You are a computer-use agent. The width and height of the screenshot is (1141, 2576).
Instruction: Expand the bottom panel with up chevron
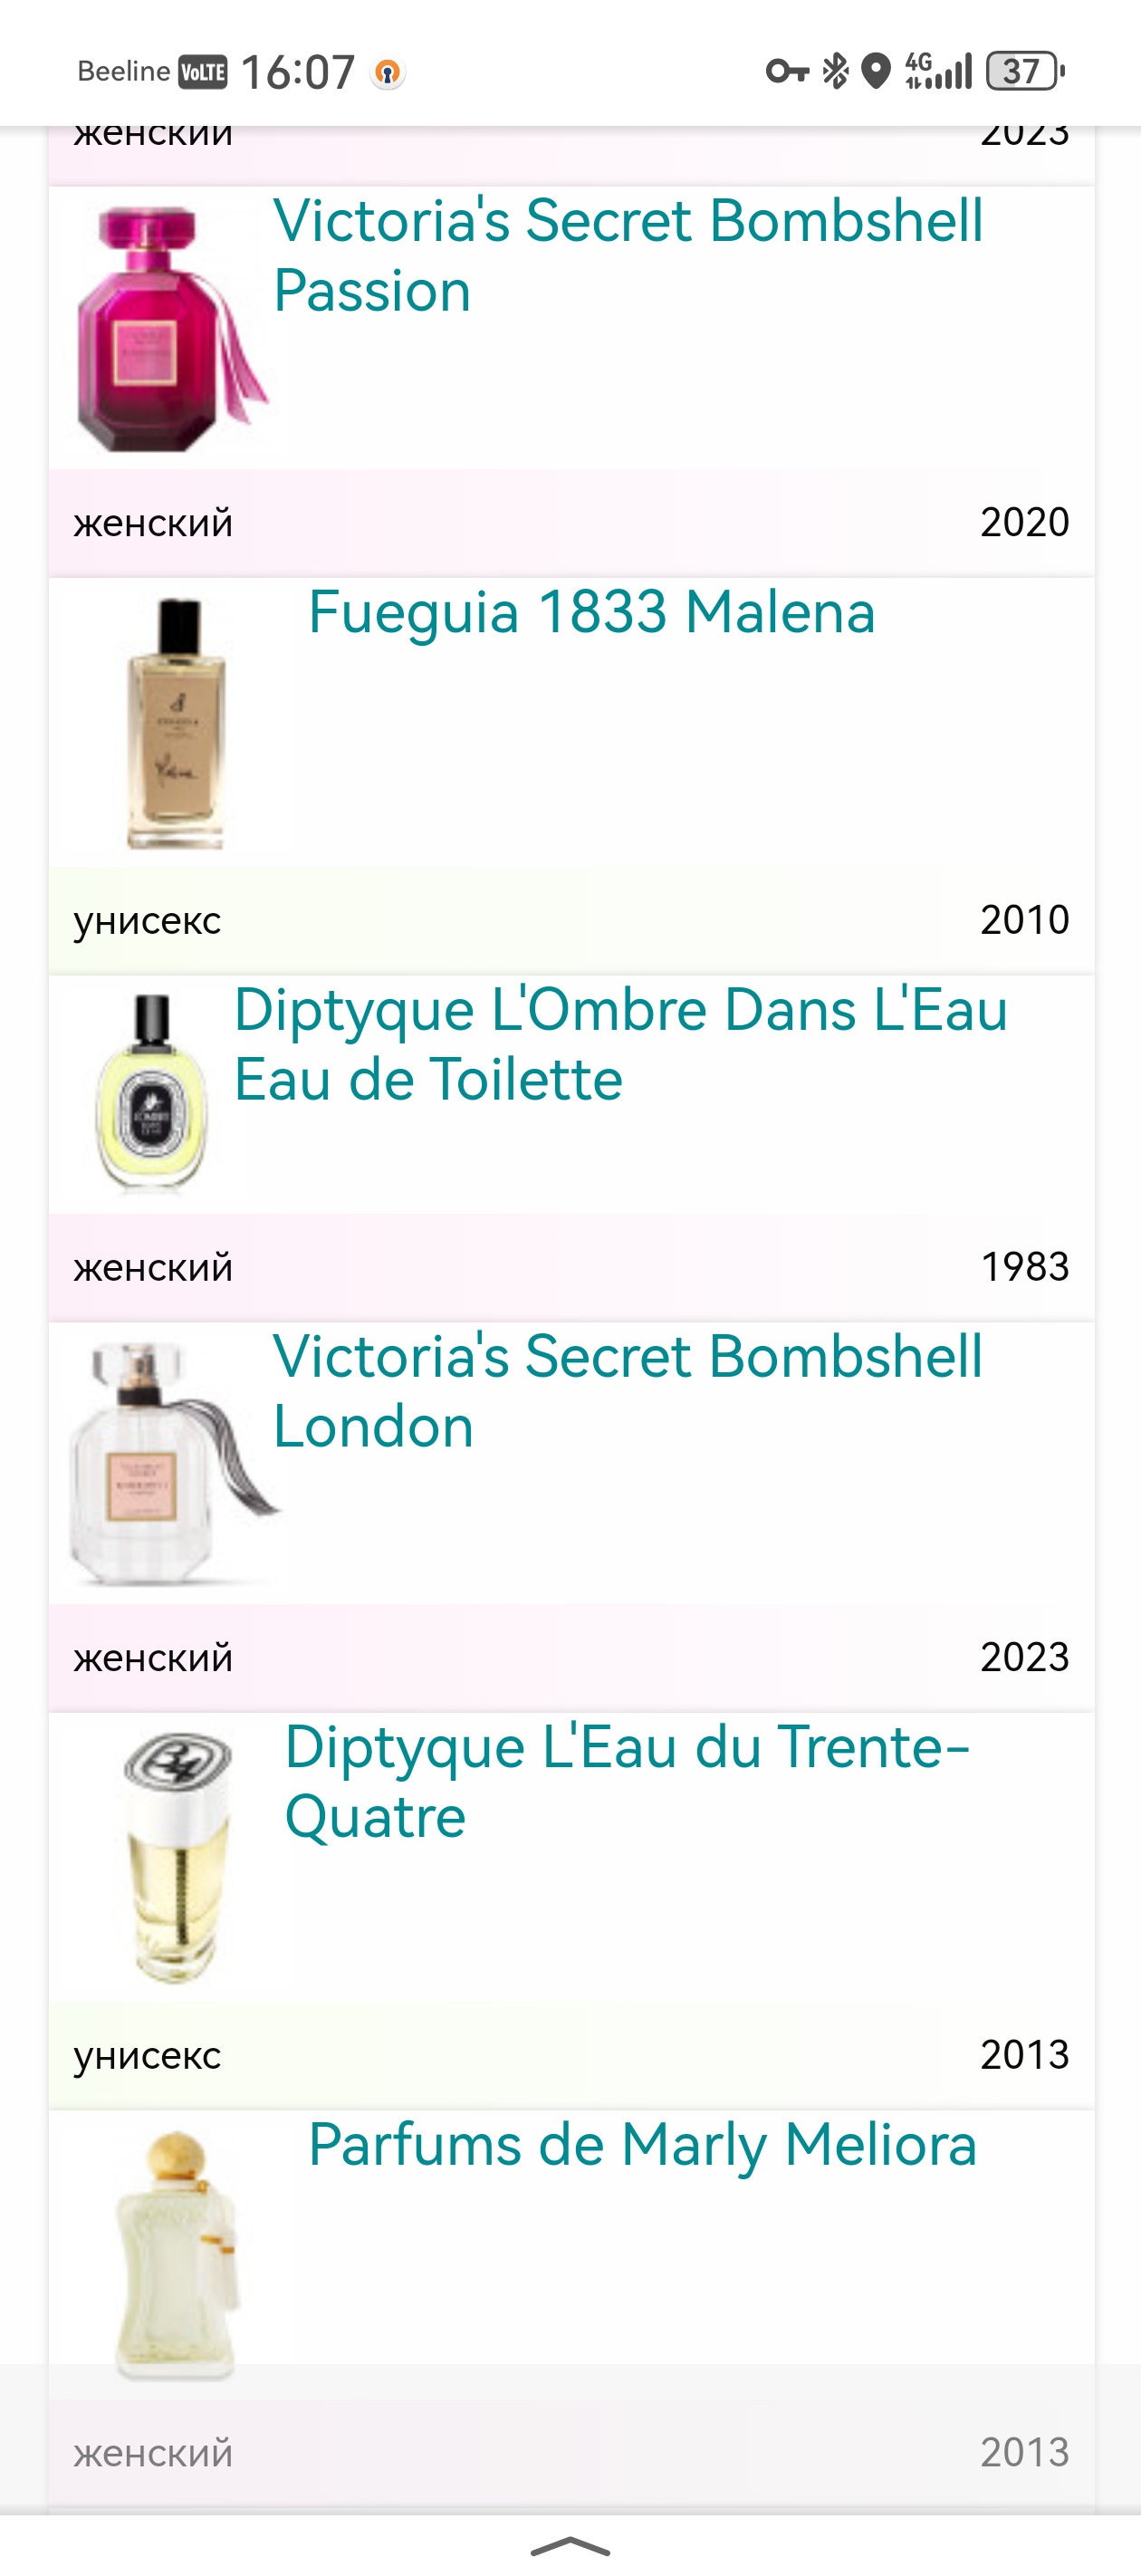(570, 2546)
